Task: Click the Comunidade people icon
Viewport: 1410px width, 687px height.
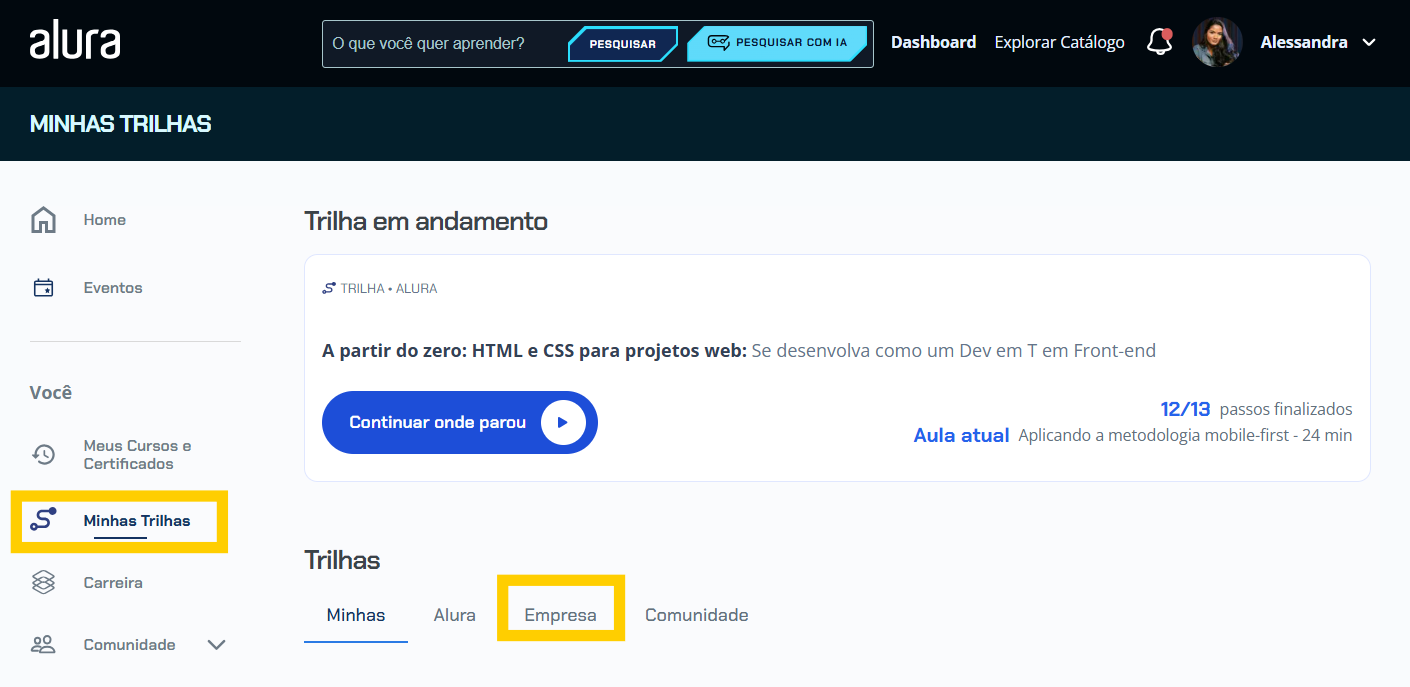Action: tap(43, 645)
